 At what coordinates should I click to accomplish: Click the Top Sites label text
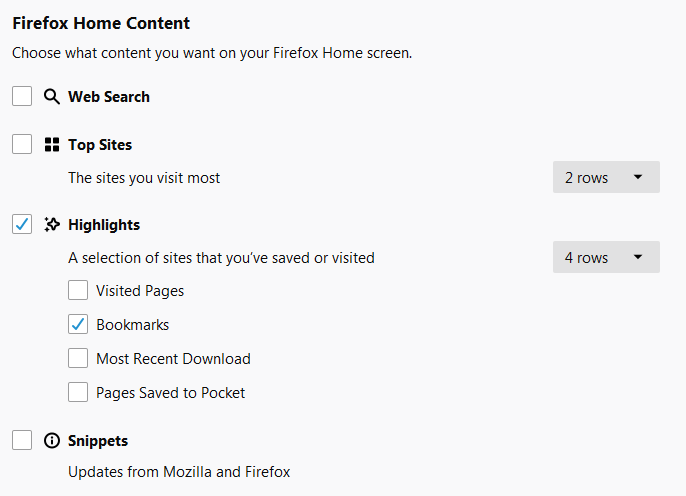pyautogui.click(x=100, y=145)
